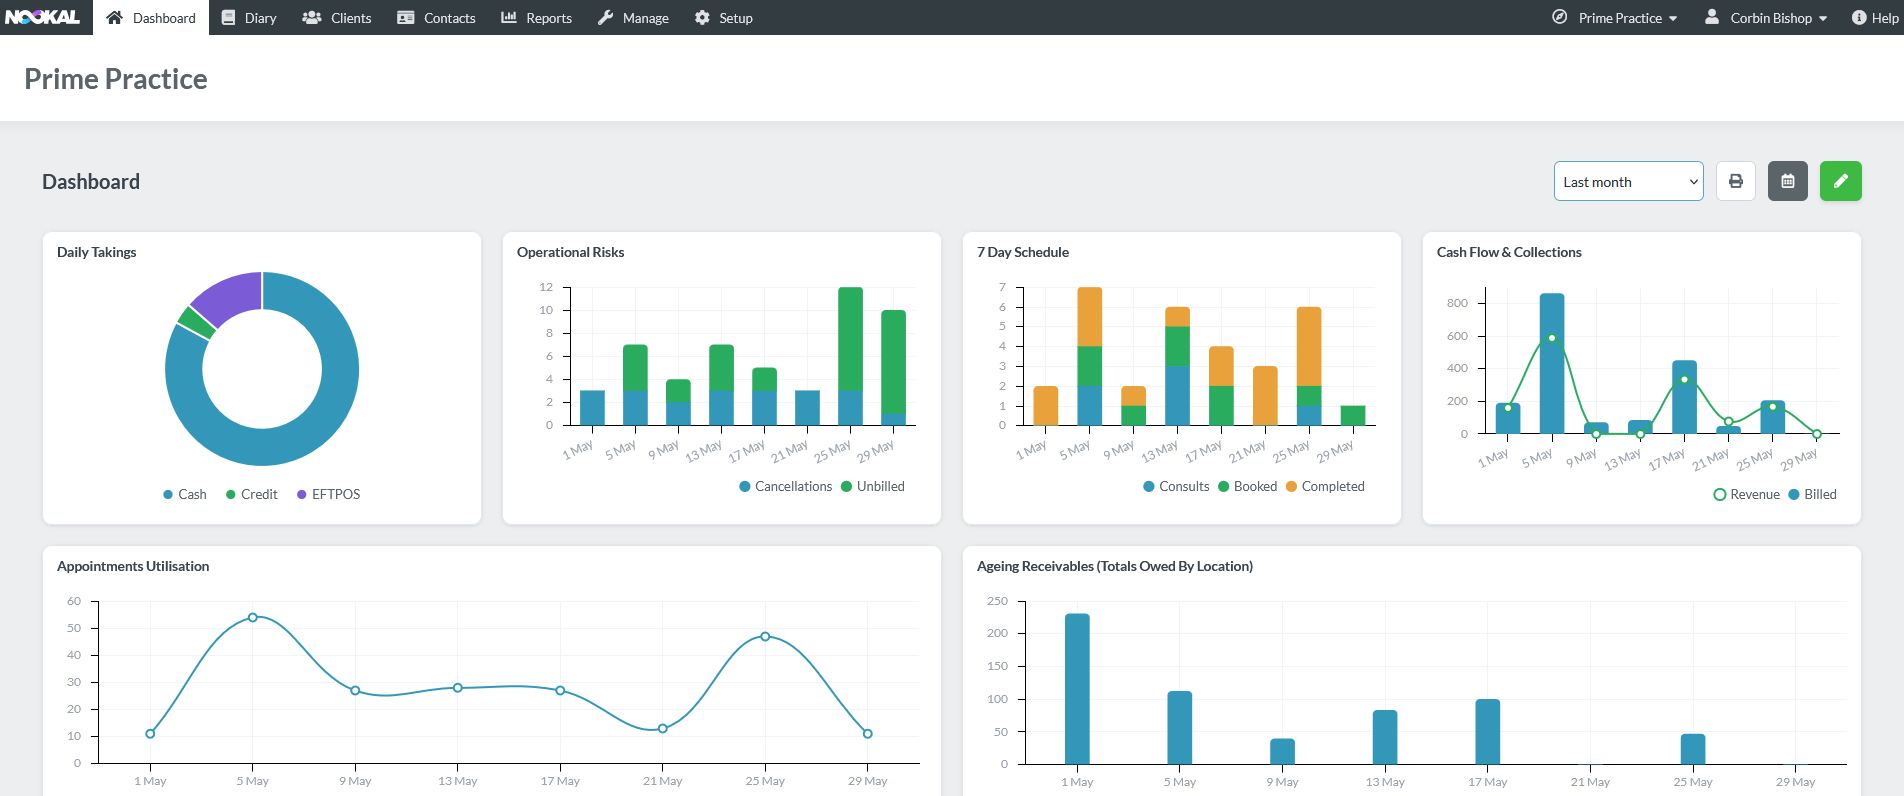Print the dashboard with printer button
1904x796 pixels.
[x=1736, y=181]
